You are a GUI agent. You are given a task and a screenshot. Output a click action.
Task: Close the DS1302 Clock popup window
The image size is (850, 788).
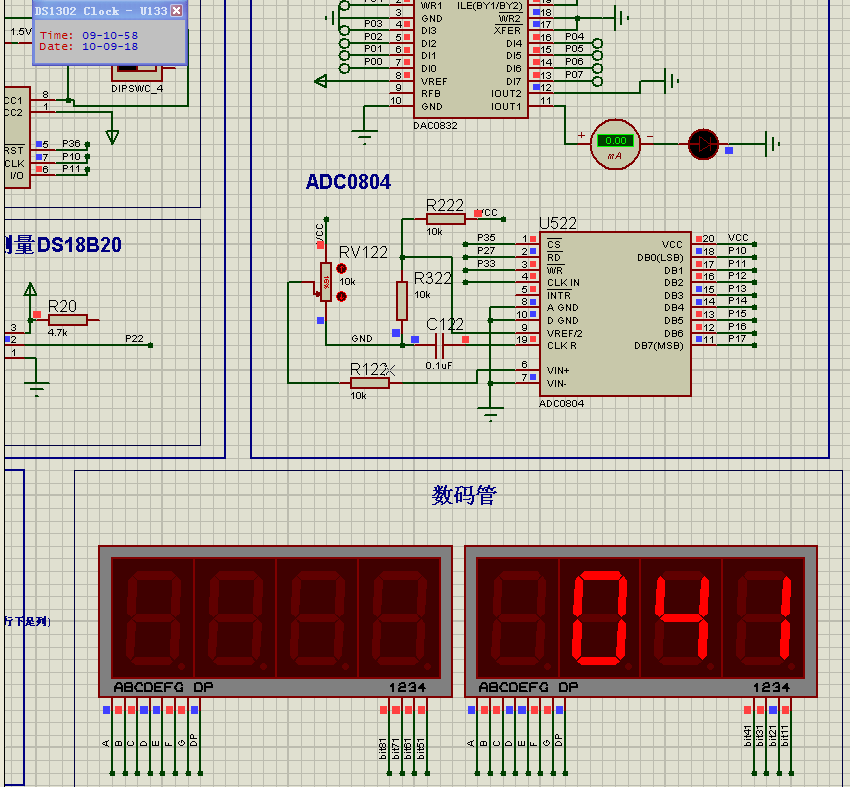pyautogui.click(x=177, y=11)
